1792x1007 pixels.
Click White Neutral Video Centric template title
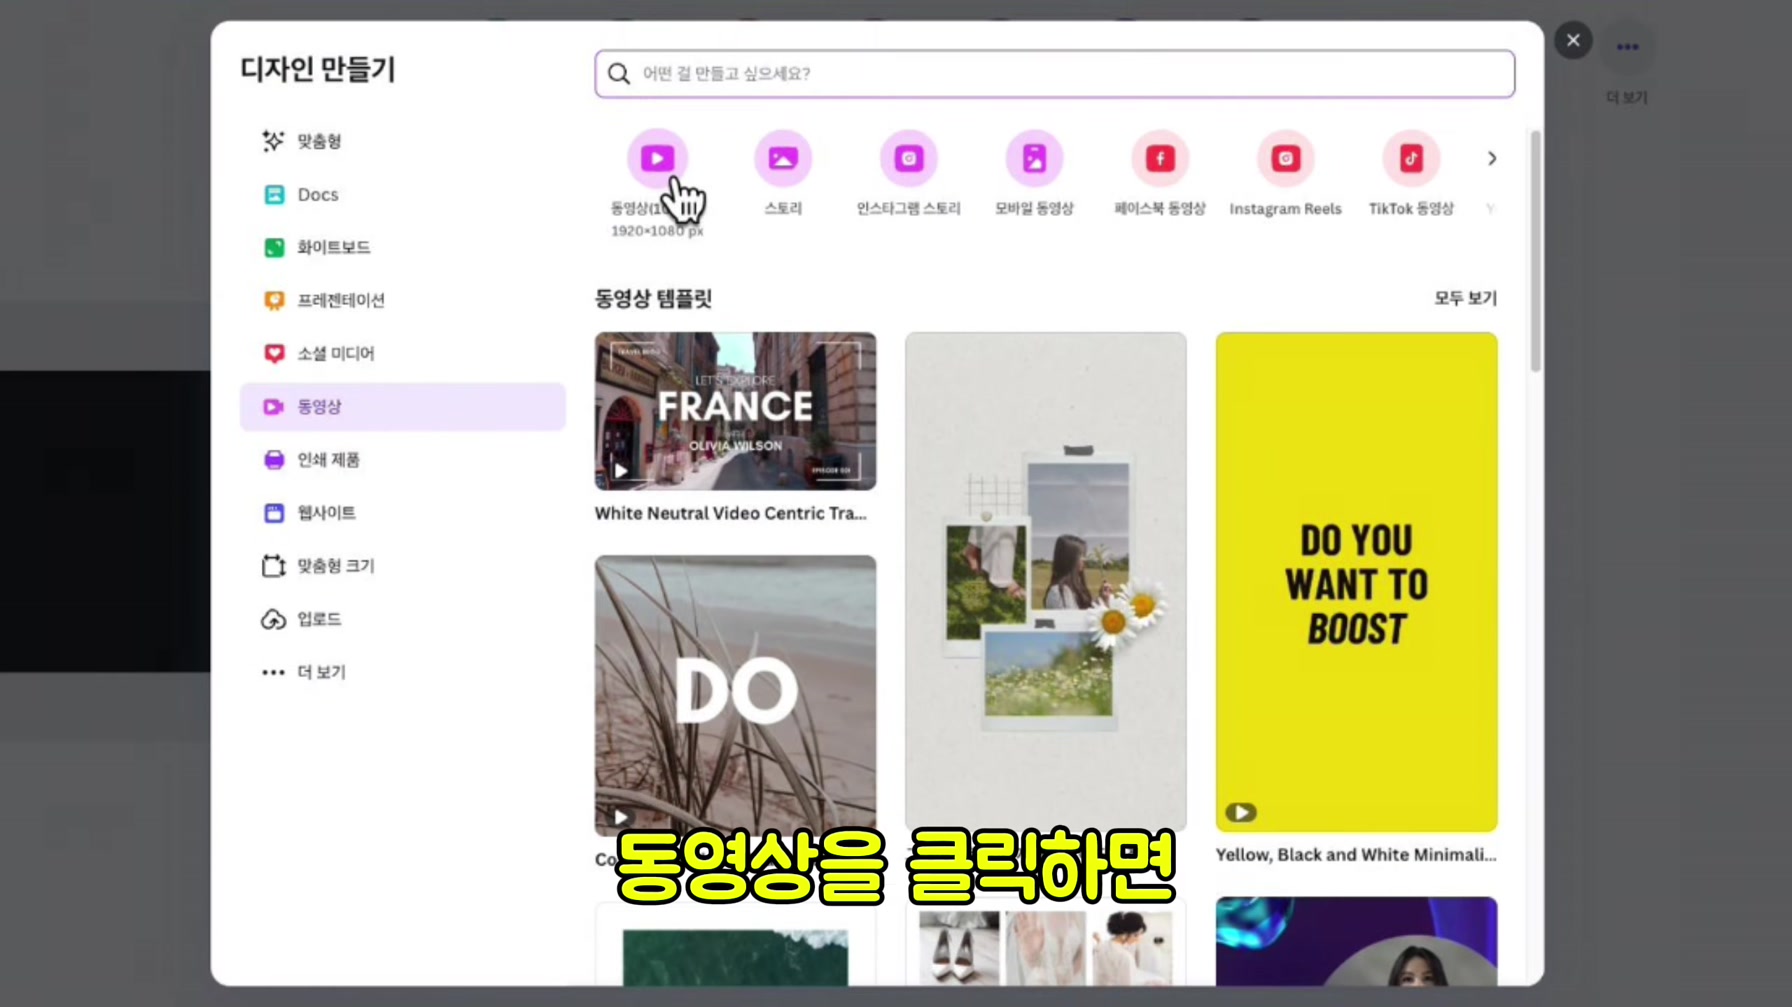point(731,513)
